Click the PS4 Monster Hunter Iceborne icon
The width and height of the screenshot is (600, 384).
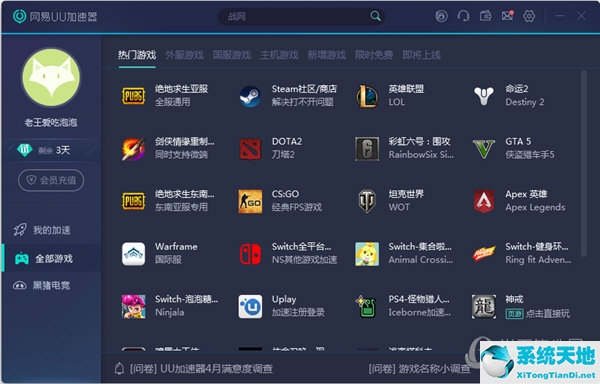coord(367,306)
